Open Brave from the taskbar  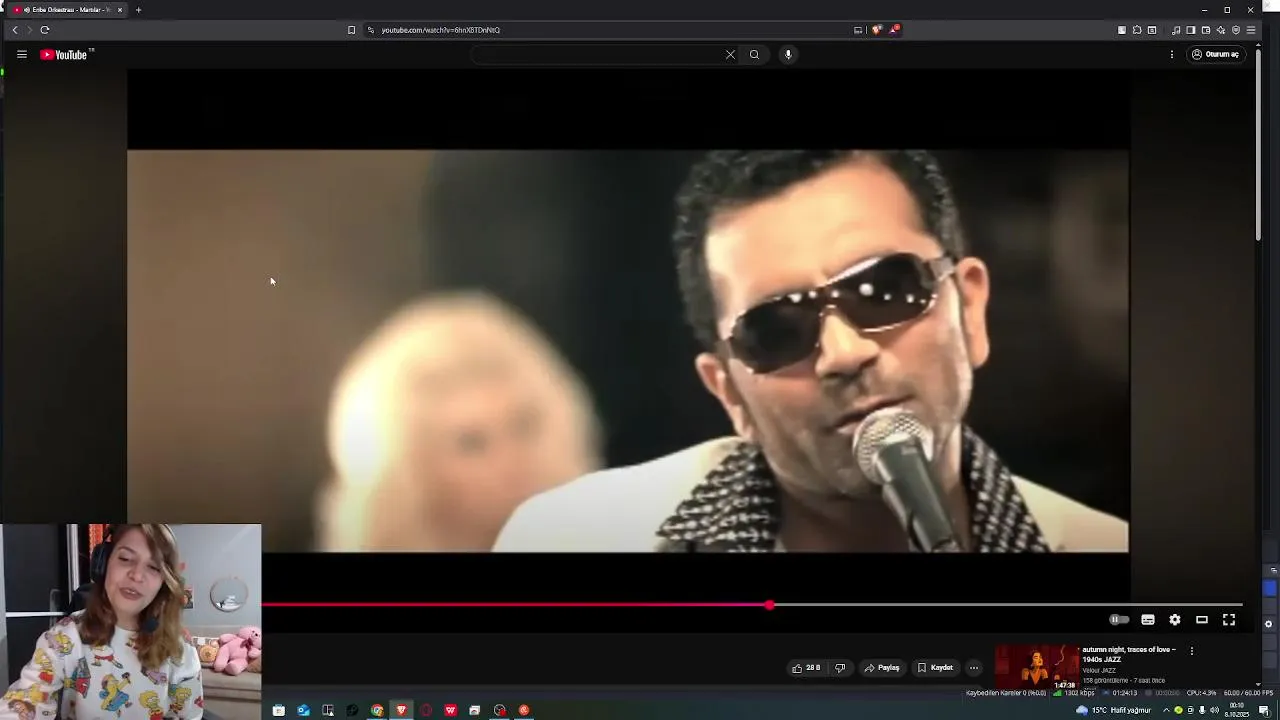pyautogui.click(x=401, y=710)
